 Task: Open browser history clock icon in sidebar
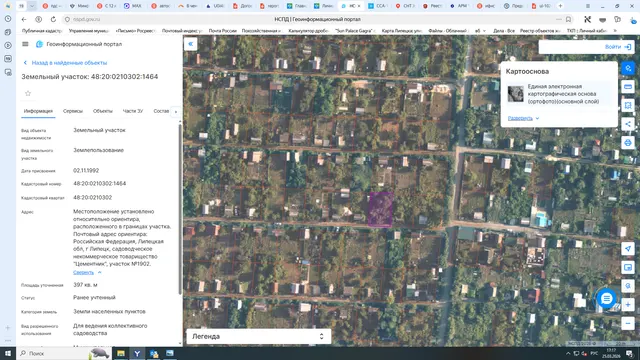pyautogui.click(x=8, y=19)
